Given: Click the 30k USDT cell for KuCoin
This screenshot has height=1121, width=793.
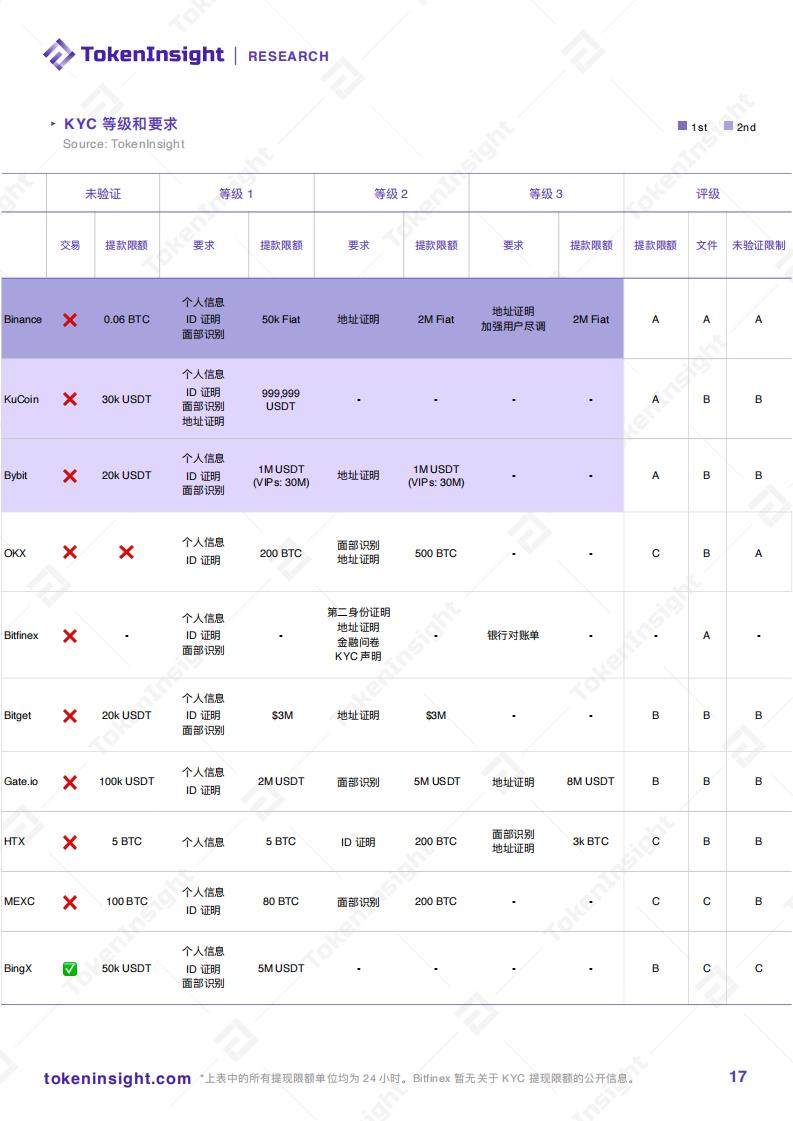Looking at the screenshot, I should (127, 399).
